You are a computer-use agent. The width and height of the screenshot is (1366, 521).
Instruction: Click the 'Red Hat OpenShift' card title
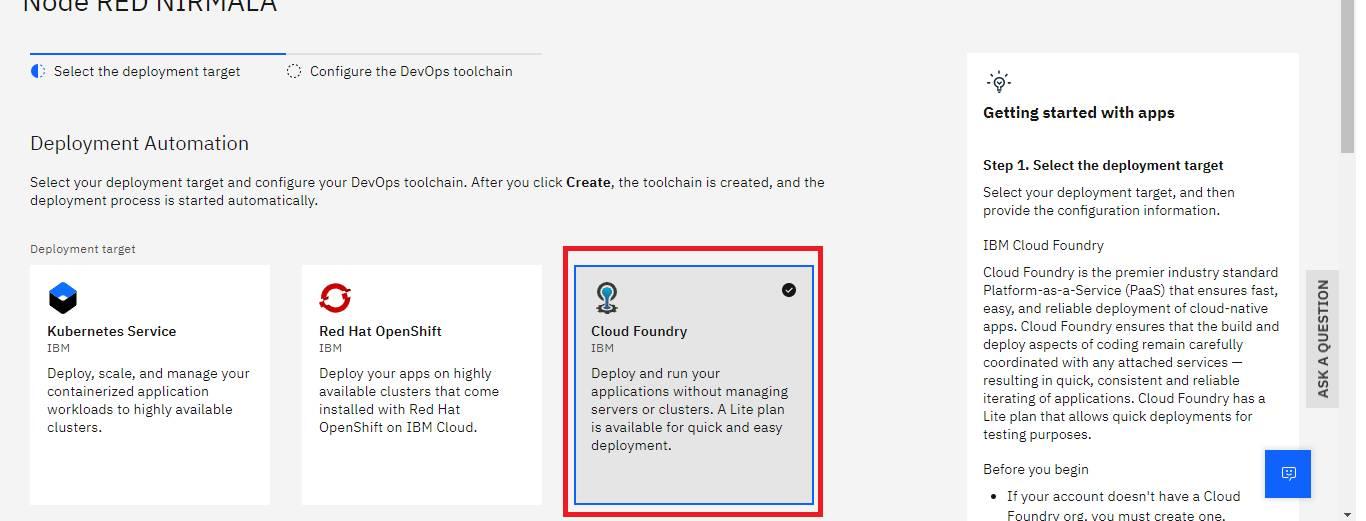click(380, 331)
